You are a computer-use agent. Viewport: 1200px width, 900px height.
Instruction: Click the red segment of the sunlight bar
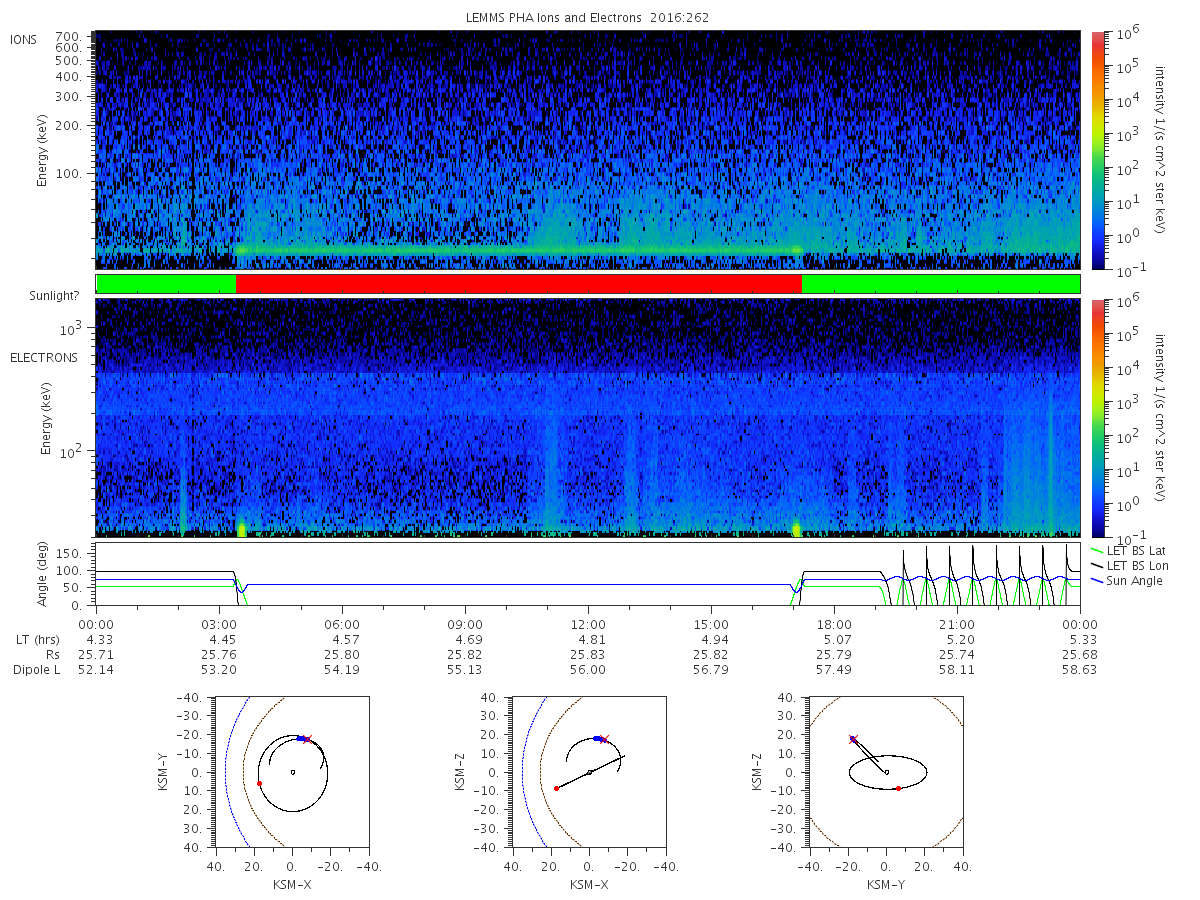pyautogui.click(x=519, y=284)
